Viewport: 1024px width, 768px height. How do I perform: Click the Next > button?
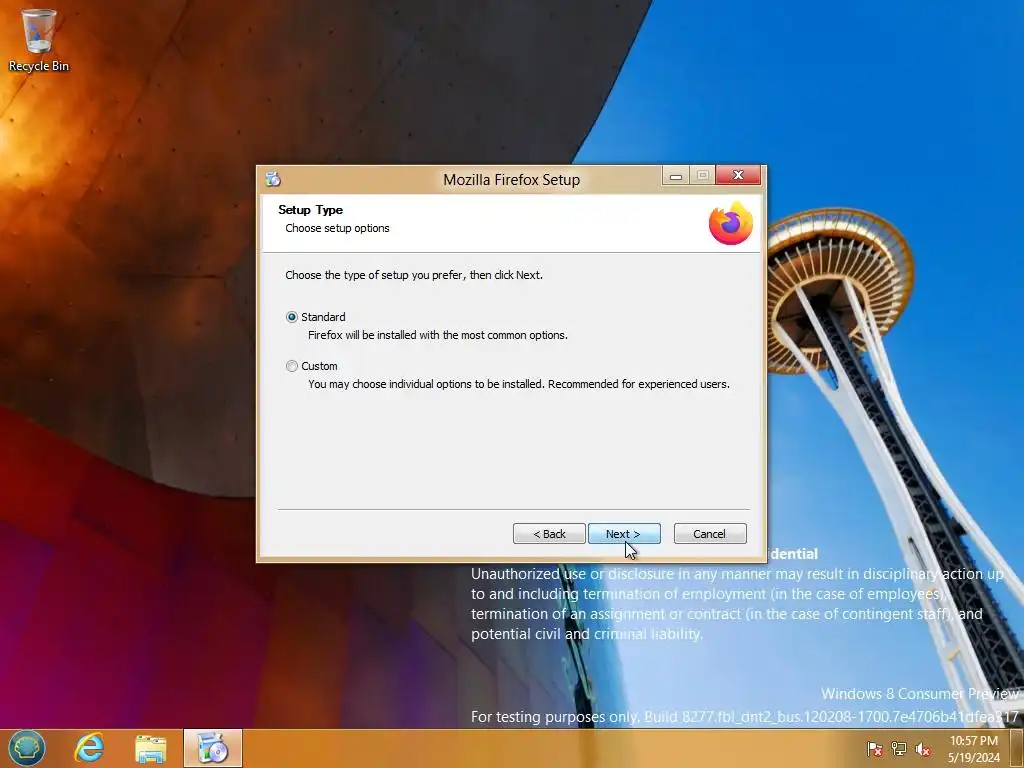(x=624, y=534)
